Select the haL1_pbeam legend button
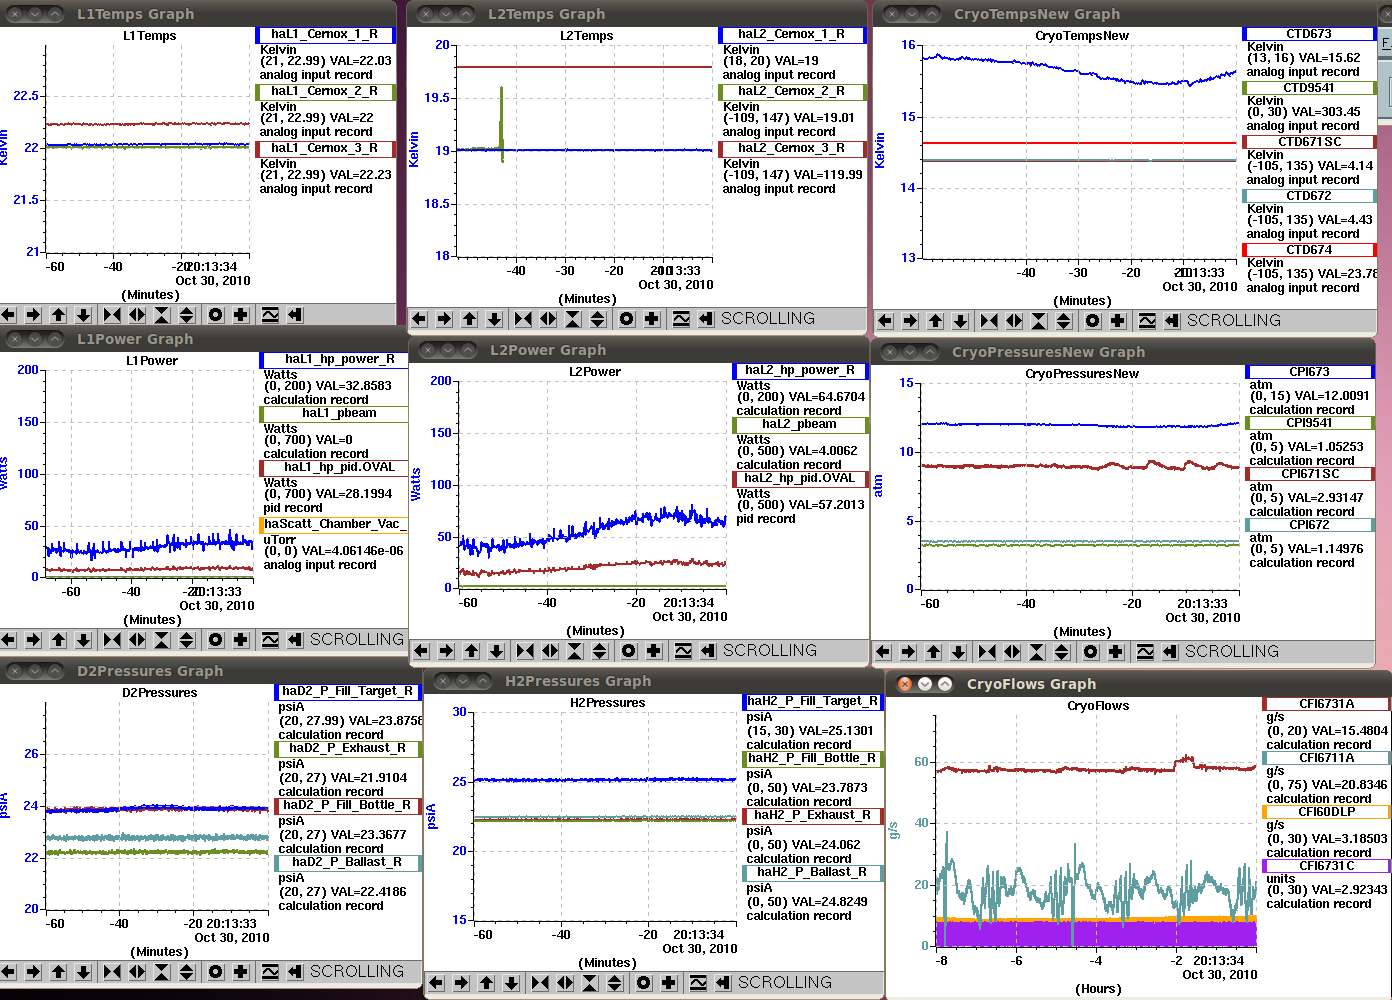Image resolution: width=1392 pixels, height=1000 pixels. (334, 414)
